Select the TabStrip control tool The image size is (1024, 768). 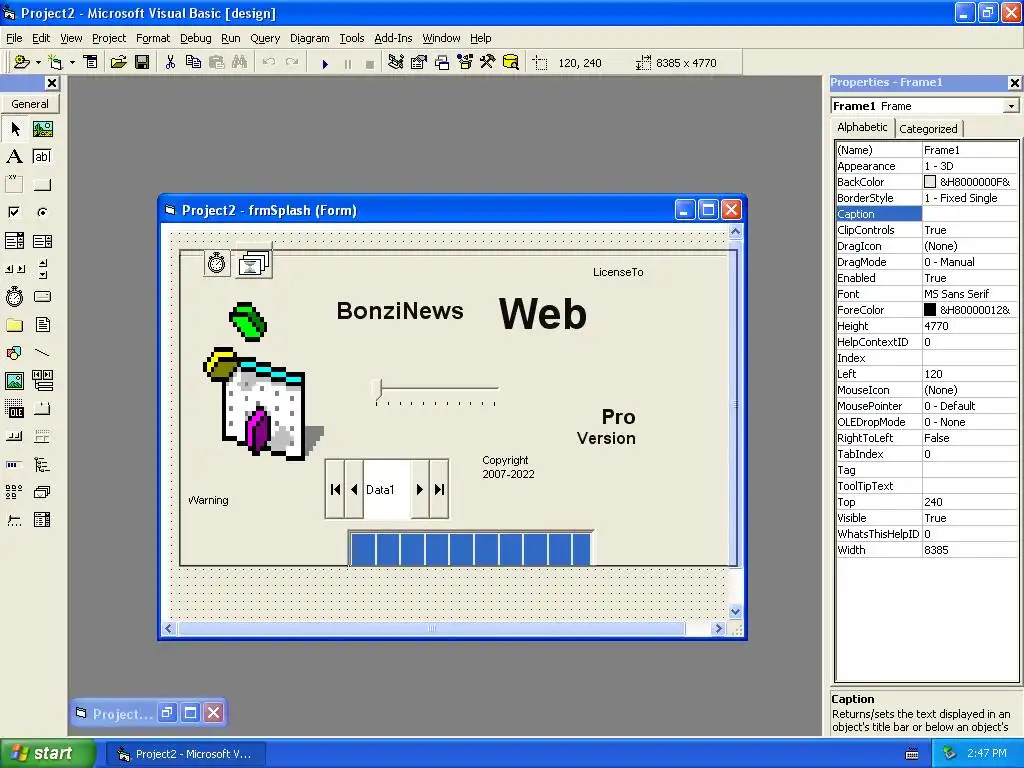pyautogui.click(x=42, y=409)
